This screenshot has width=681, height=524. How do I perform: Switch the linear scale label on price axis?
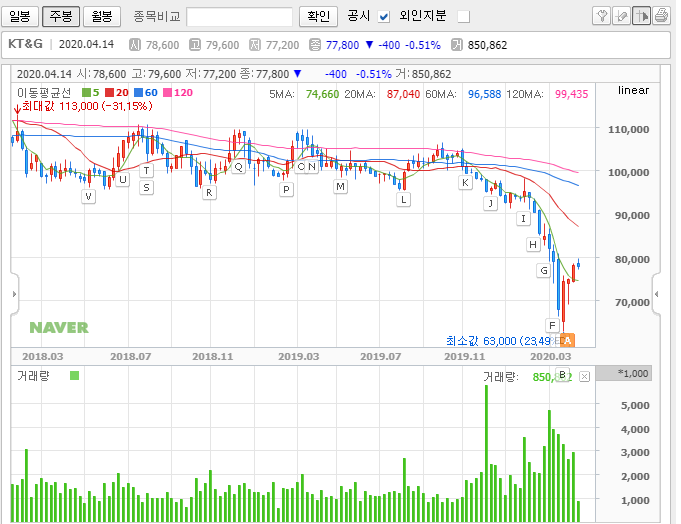[x=633, y=90]
